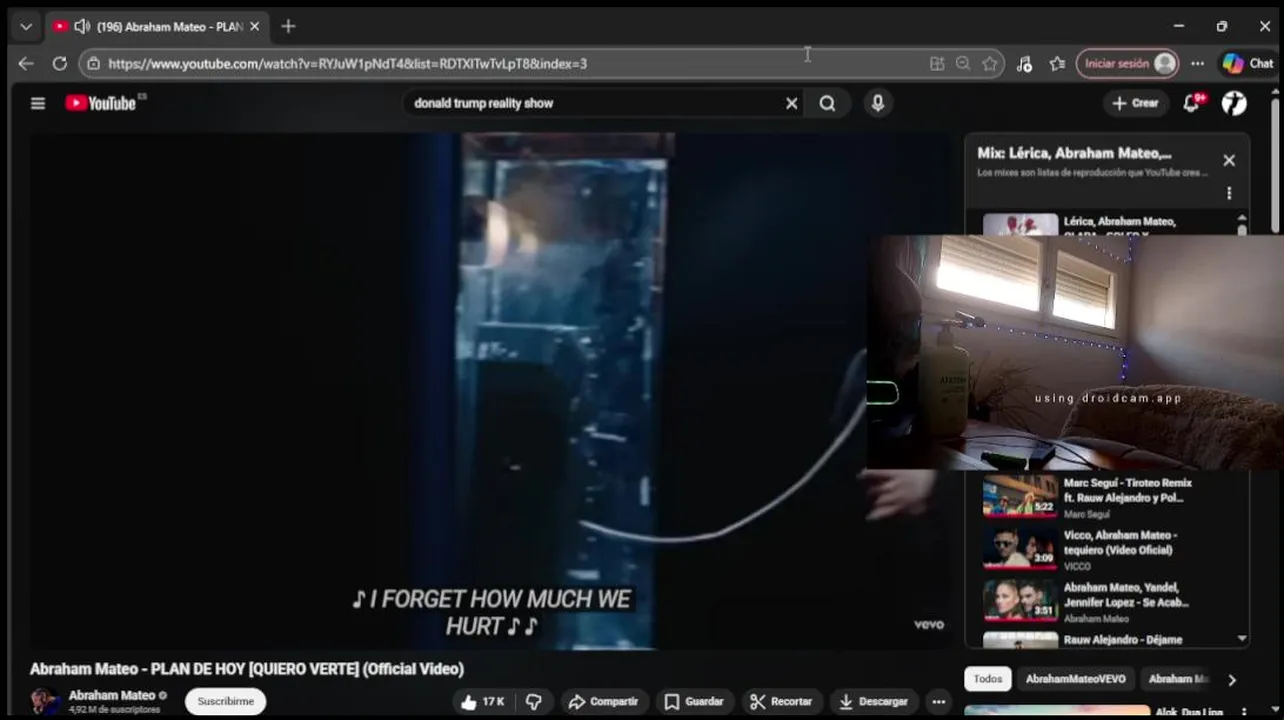1284x720 pixels.
Task: Open more actions three dots below the video
Action: point(938,701)
